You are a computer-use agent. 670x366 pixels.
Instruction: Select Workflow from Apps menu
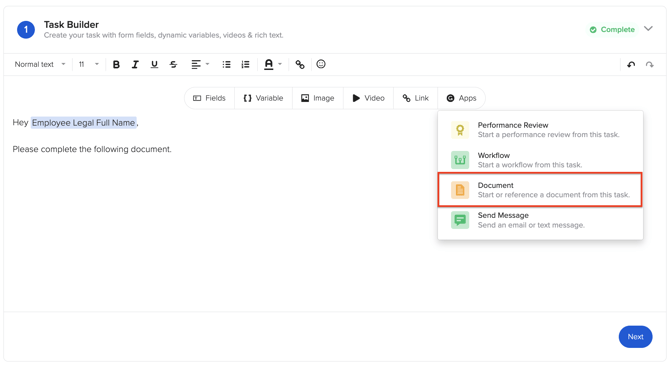[x=540, y=160]
